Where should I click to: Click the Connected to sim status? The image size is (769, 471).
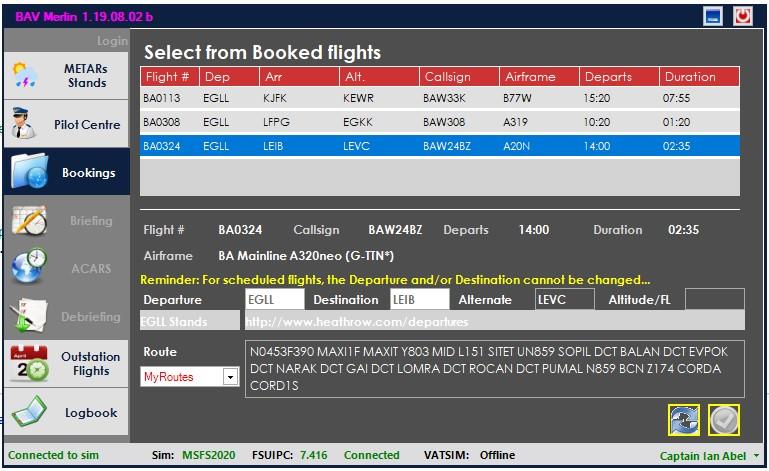tap(53, 455)
